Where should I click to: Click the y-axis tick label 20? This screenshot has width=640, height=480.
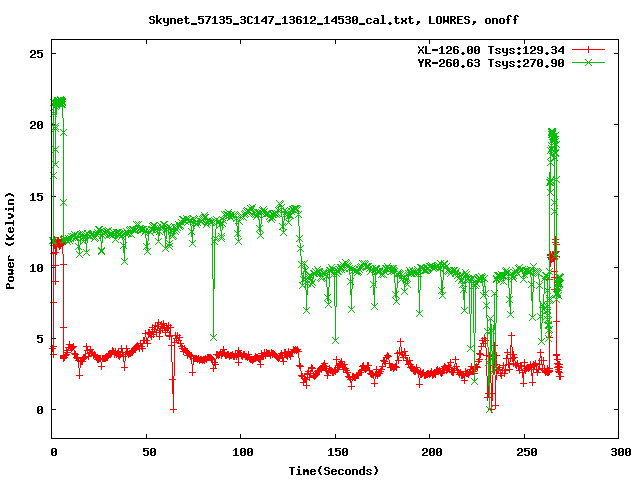[36, 125]
